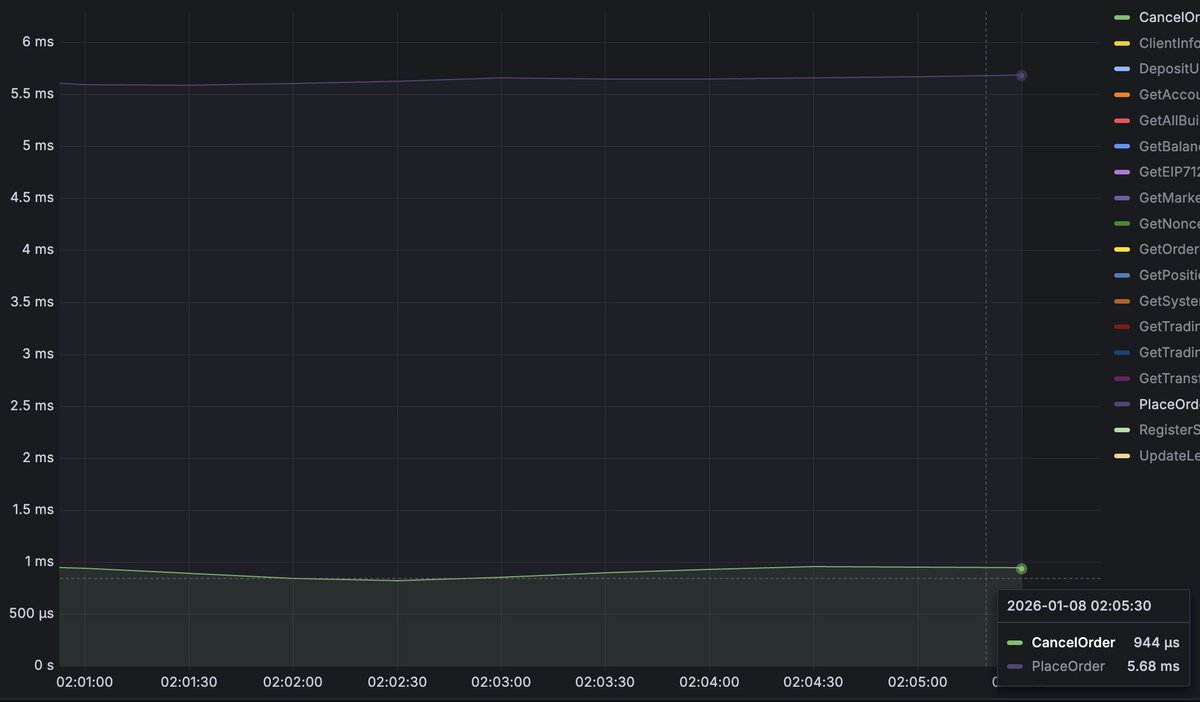Screen dimensions: 1200x702
Task: Select the RegisterS legend label
Action: pyautogui.click(x=1169, y=430)
